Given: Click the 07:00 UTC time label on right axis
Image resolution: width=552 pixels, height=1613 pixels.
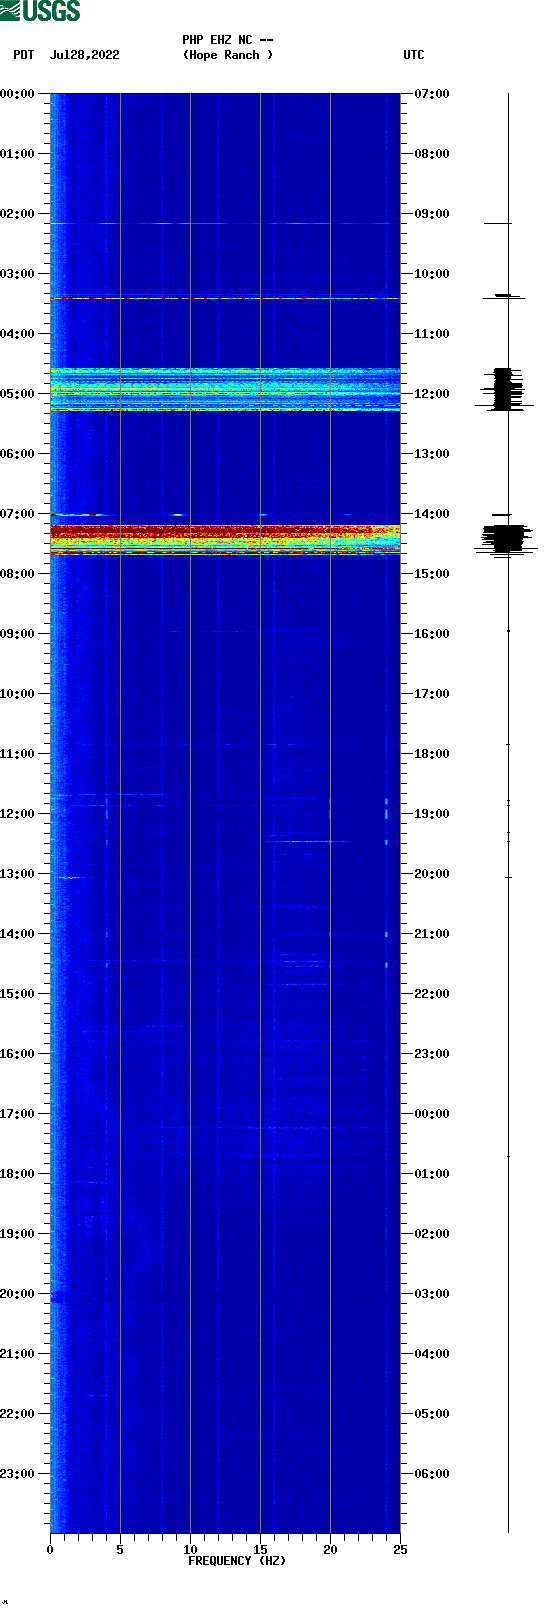Looking at the screenshot, I should (432, 94).
